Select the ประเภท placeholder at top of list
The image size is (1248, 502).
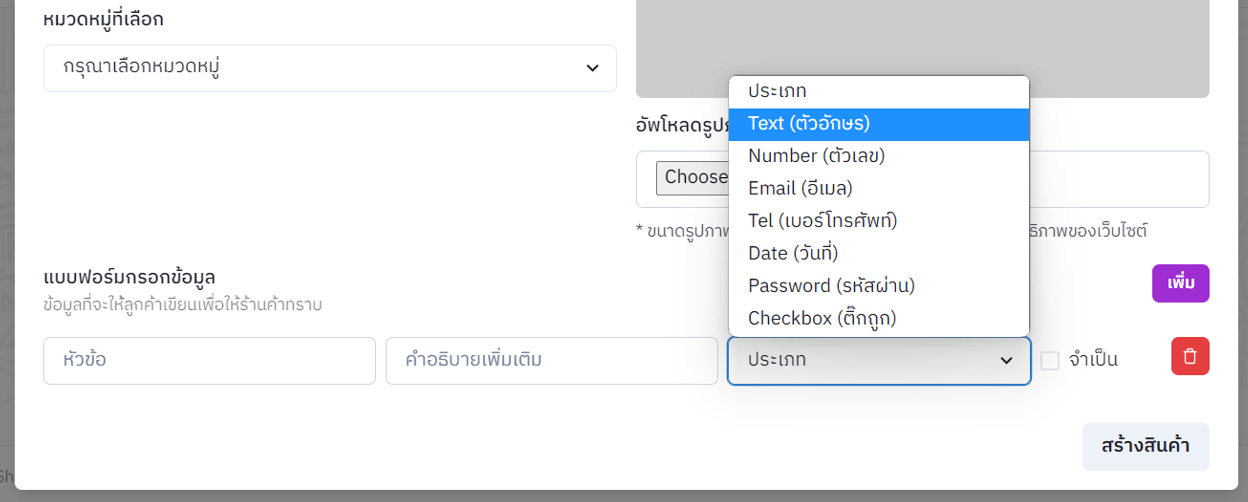pos(878,92)
